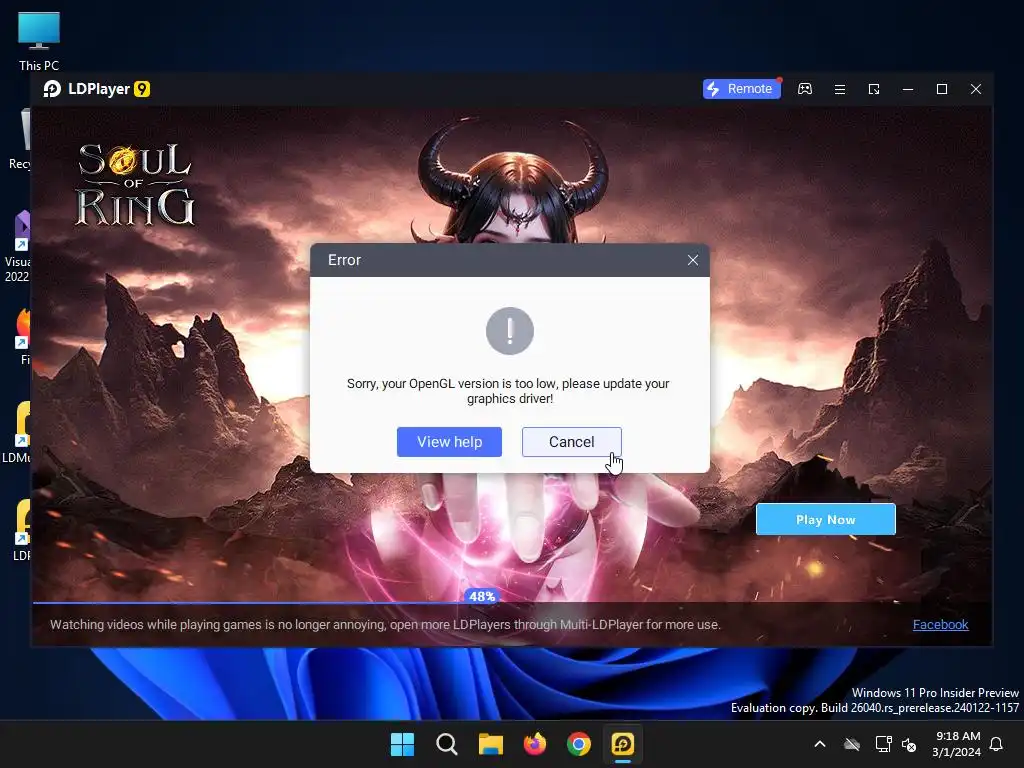Click the muted volume tray icon

coord(909,744)
